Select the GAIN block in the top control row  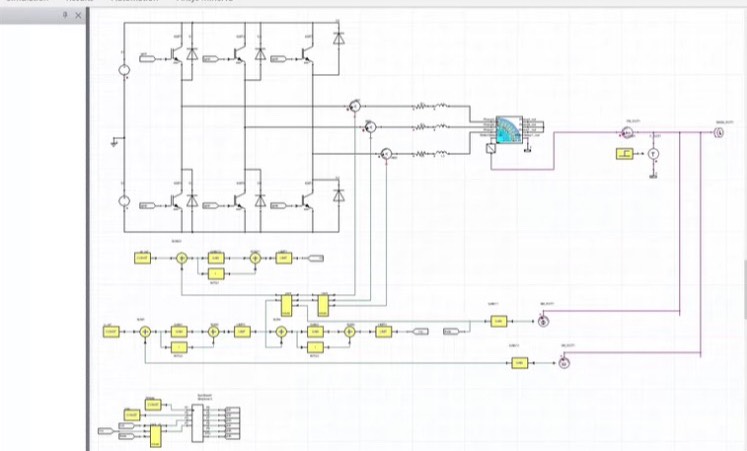click(x=216, y=258)
